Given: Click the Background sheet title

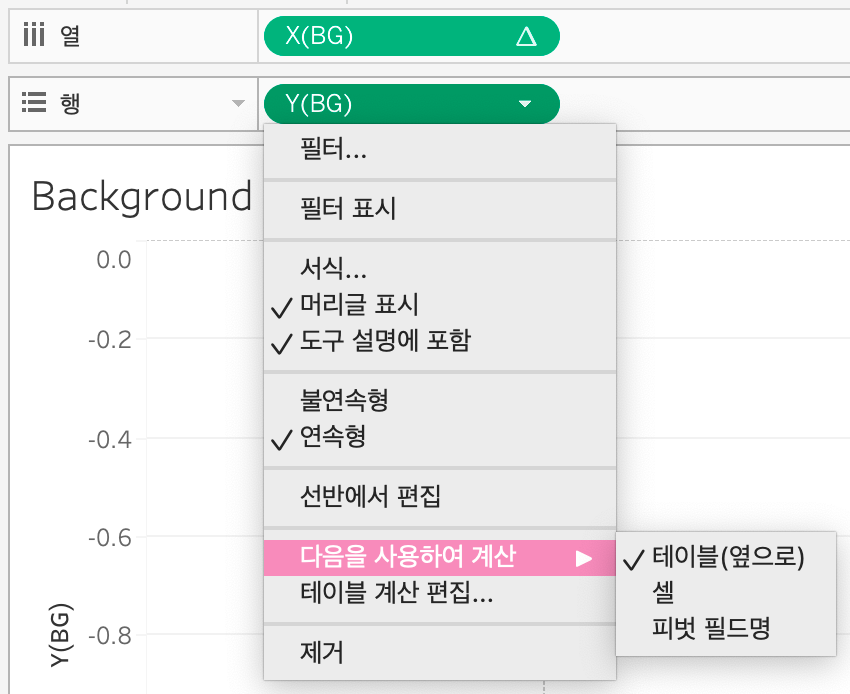Looking at the screenshot, I should (x=142, y=196).
